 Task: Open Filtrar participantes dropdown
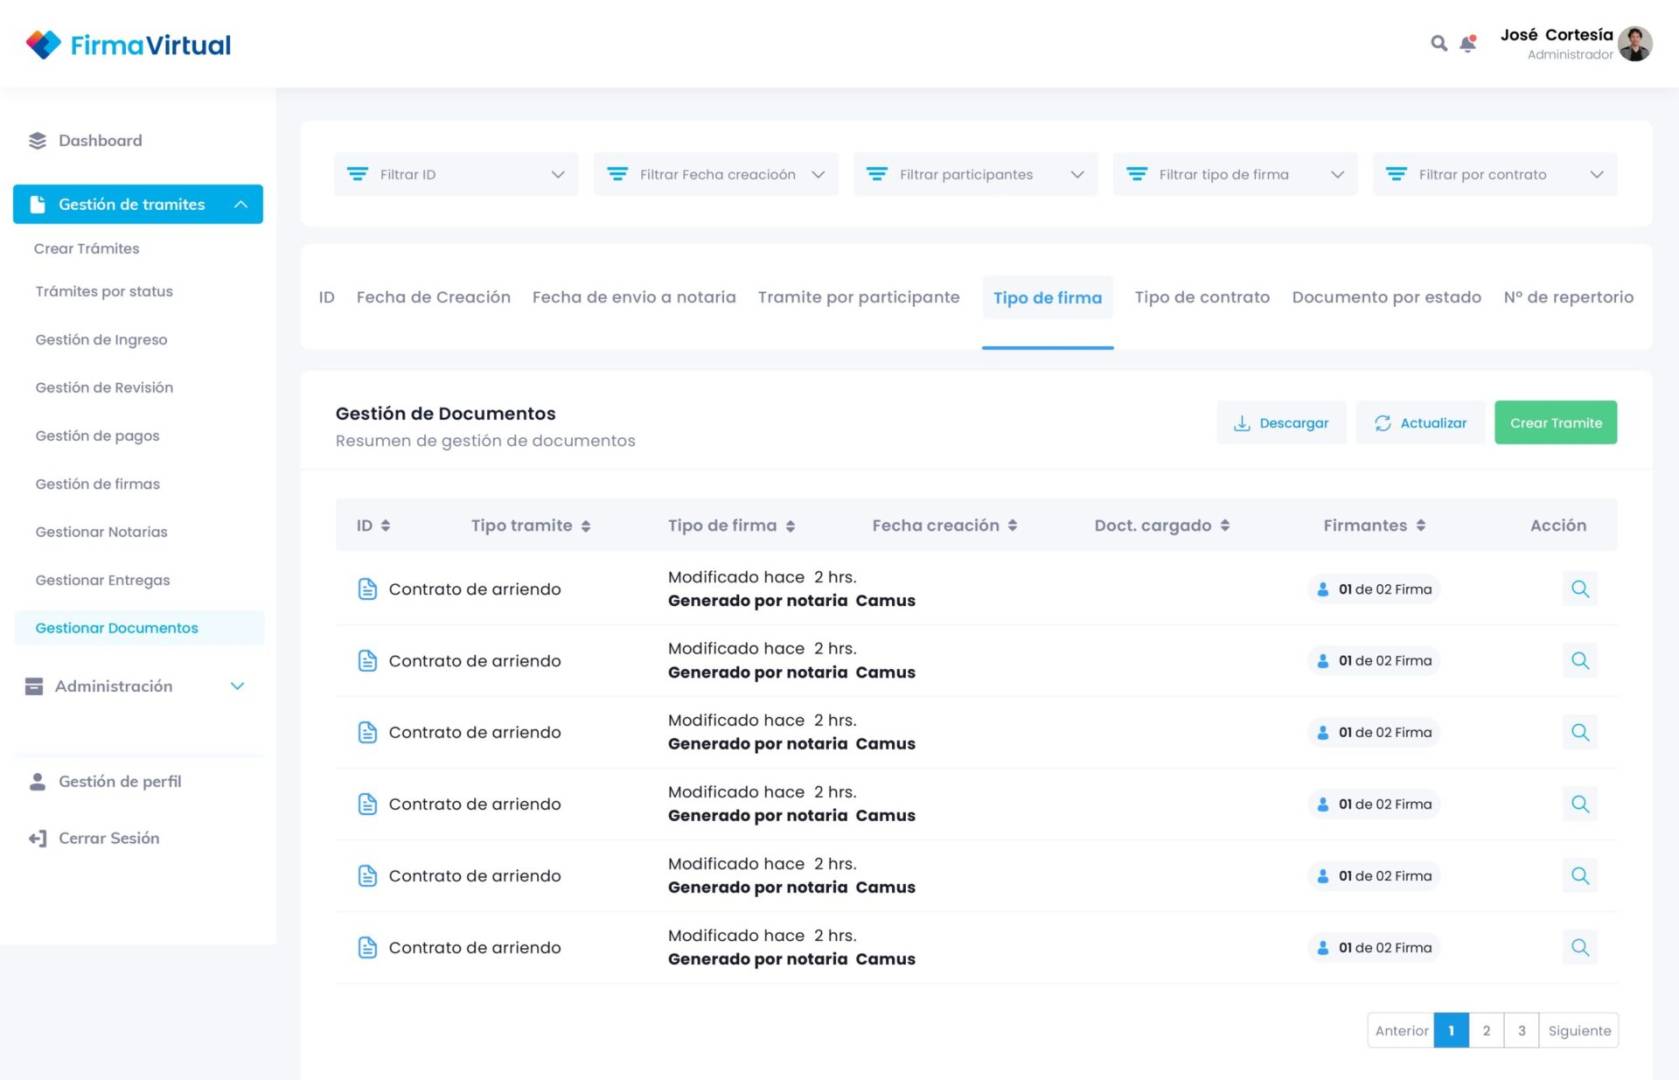975,174
